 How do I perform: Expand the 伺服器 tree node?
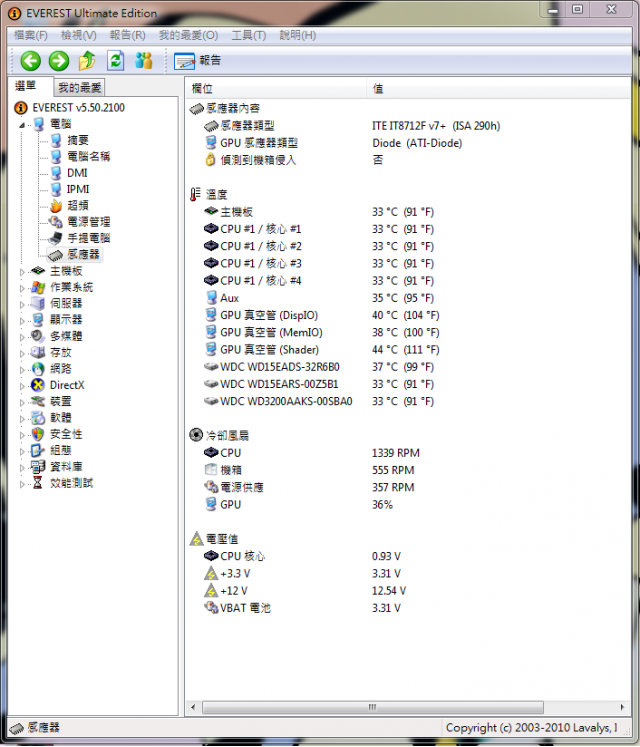(22, 304)
